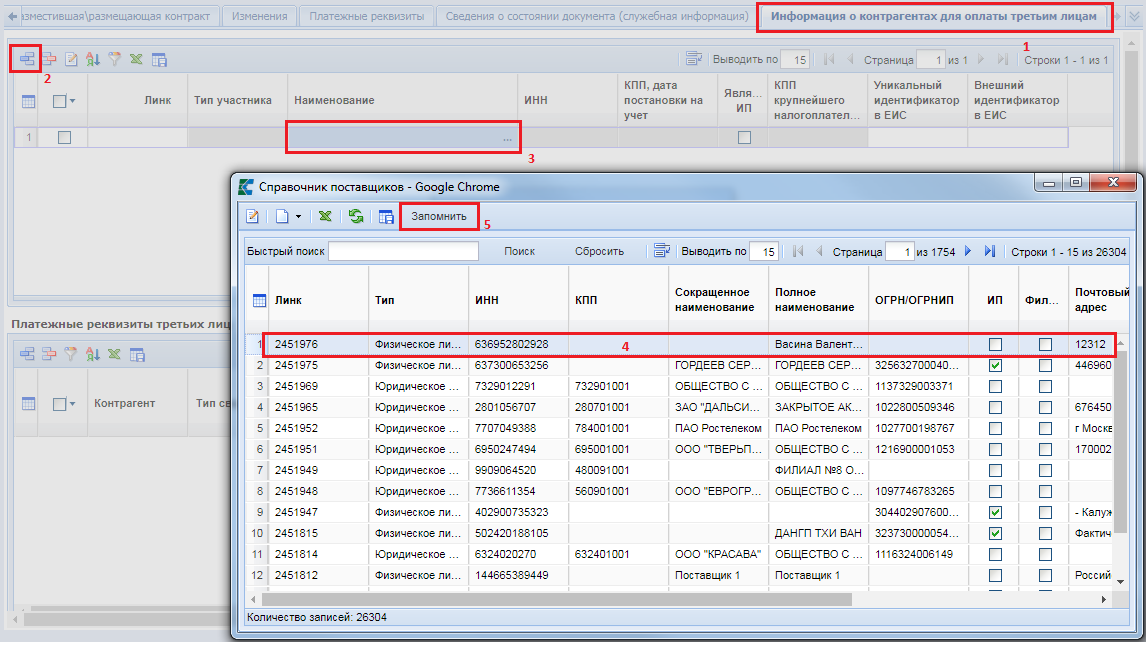
Task: Uncheck the ИП checkbox for ГОРДЕЕВ supplier 2451975
Action: click(x=995, y=365)
